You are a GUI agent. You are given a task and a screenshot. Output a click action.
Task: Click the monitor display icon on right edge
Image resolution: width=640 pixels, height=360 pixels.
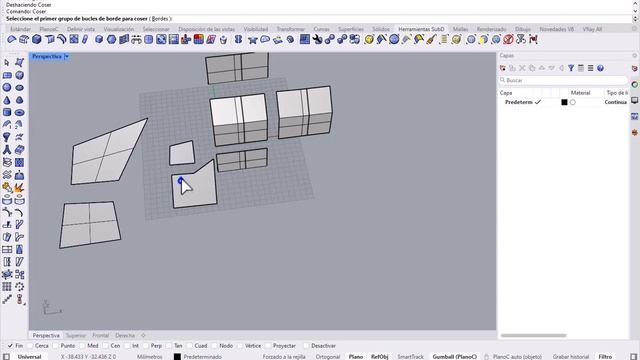click(635, 100)
